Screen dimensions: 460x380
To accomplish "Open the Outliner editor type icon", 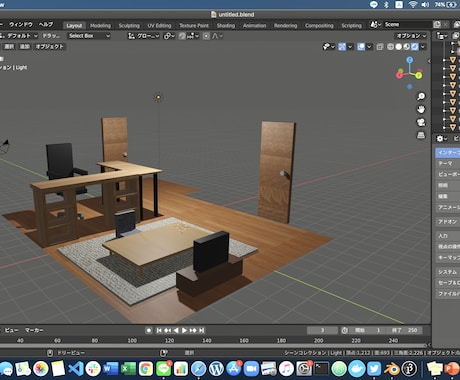I will tap(442, 36).
